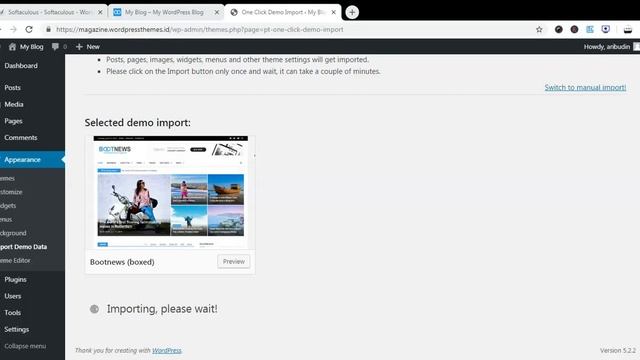This screenshot has width=640, height=360.
Task: Open Tools in sidebar
Action: point(13,313)
